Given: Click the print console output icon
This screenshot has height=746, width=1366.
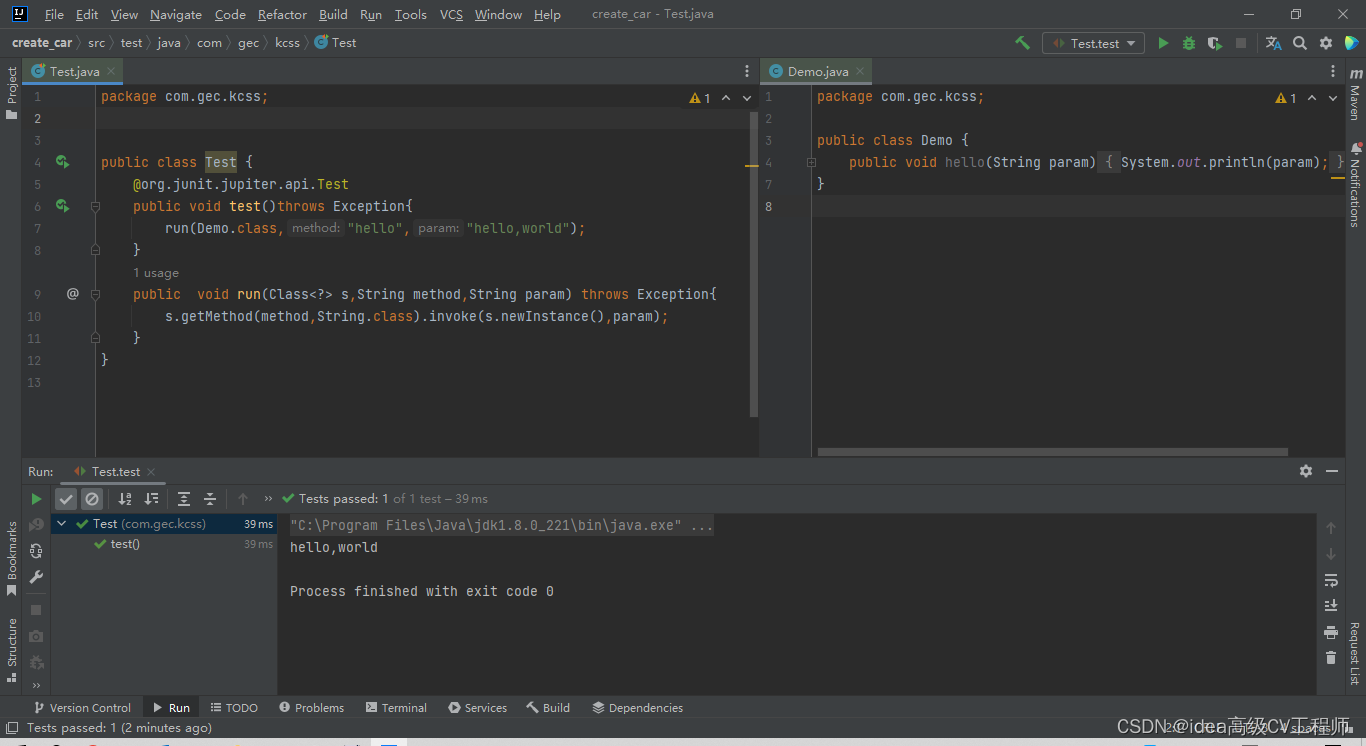Looking at the screenshot, I should pos(1331,632).
